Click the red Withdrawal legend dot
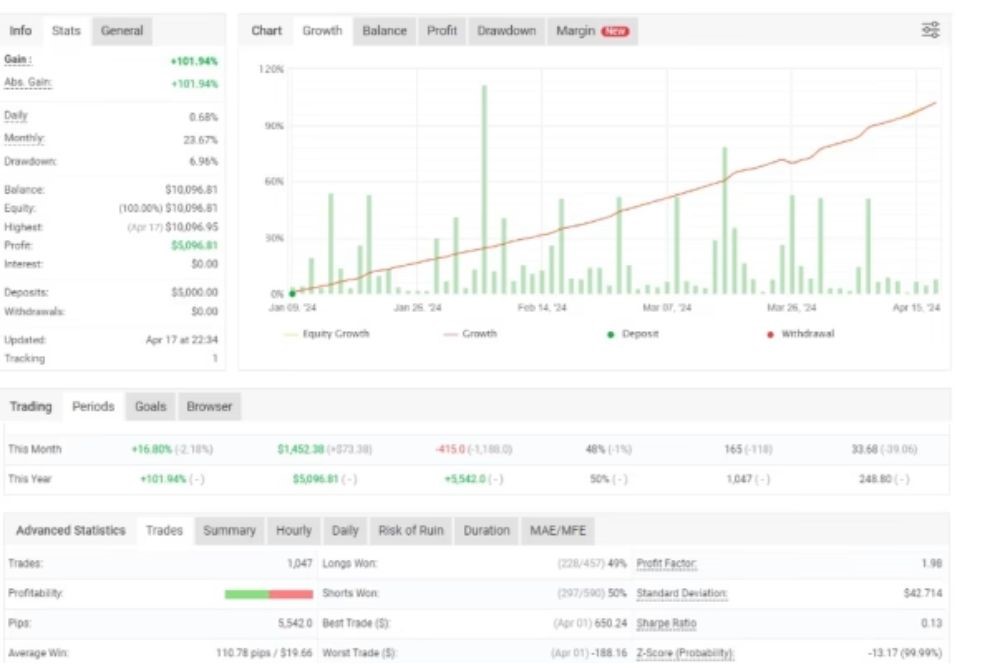 (770, 334)
